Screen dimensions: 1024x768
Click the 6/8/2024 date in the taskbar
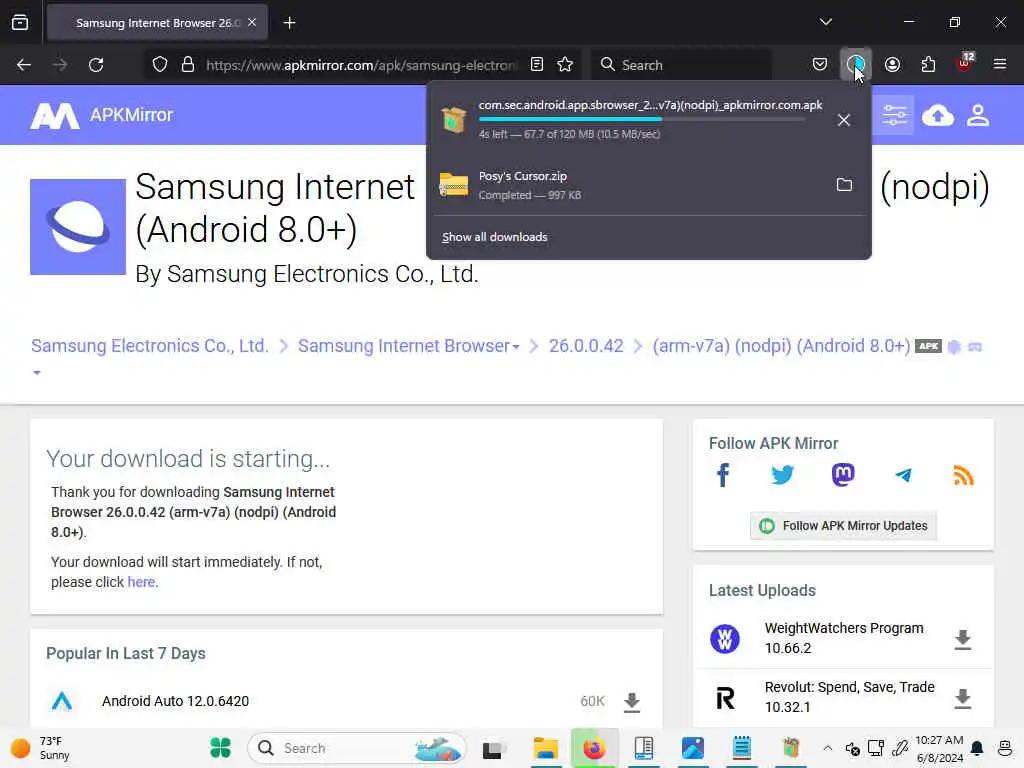(x=940, y=758)
